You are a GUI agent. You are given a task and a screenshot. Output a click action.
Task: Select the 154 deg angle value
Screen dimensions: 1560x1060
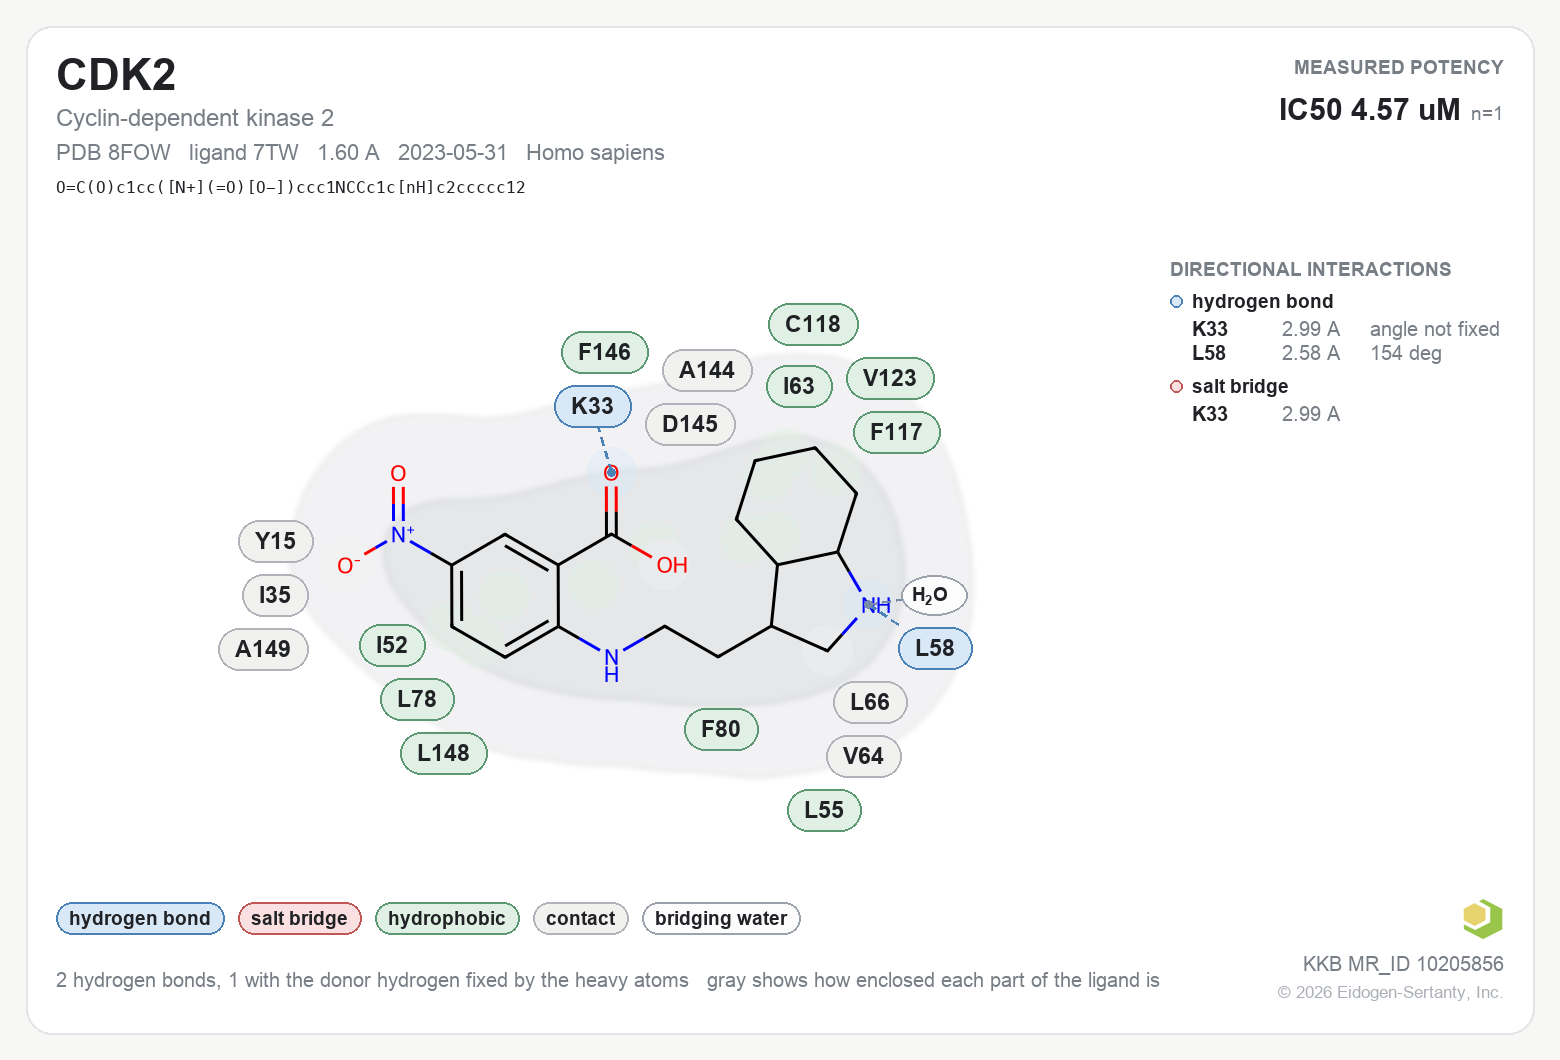point(1406,353)
